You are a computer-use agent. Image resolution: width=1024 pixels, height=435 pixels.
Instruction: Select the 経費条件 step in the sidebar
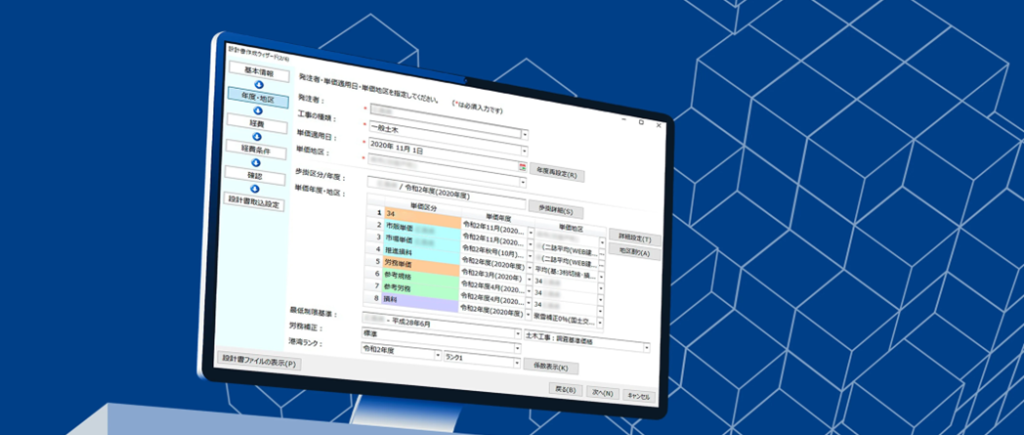255,148
